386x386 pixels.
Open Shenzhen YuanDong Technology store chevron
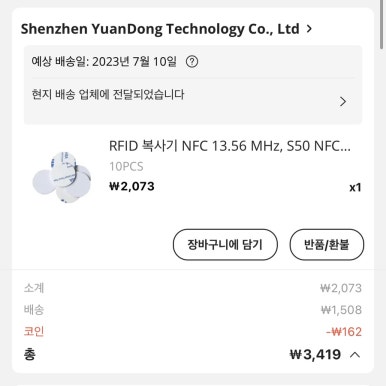point(309,29)
